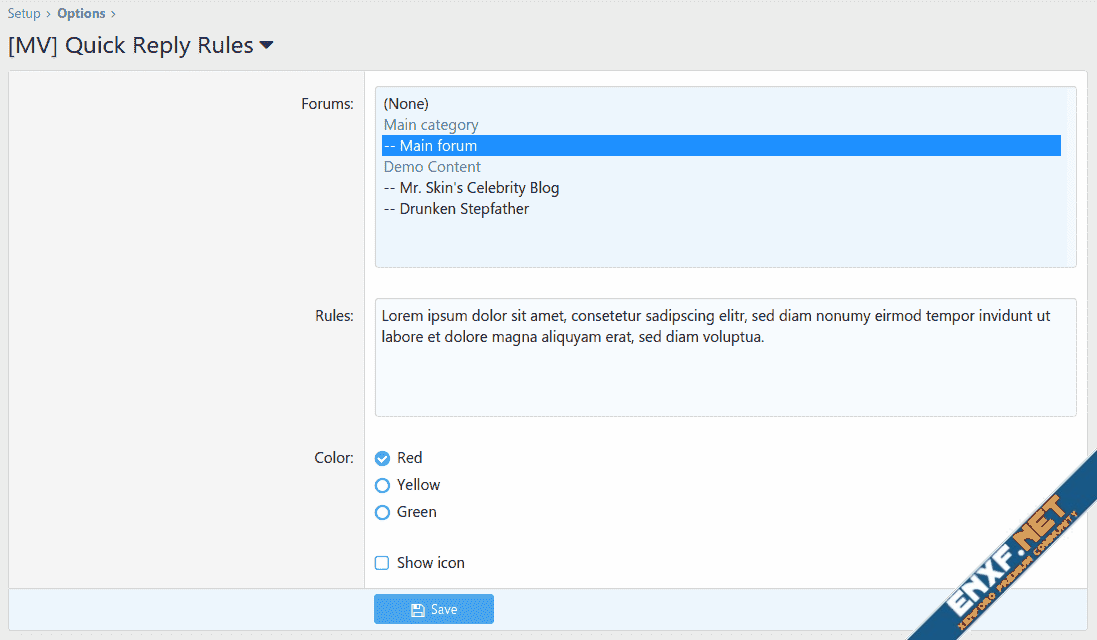Select the Drunken Stepfather forum entry
This screenshot has width=1097, height=640.
coord(456,209)
